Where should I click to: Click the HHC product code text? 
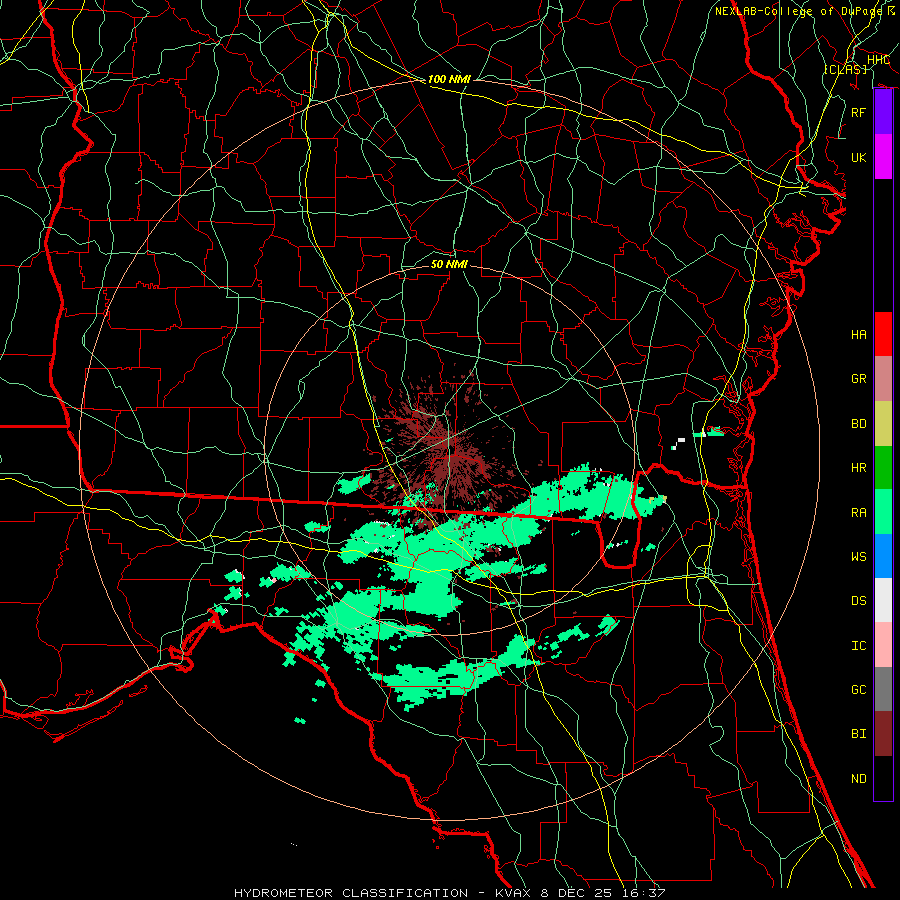point(878,59)
